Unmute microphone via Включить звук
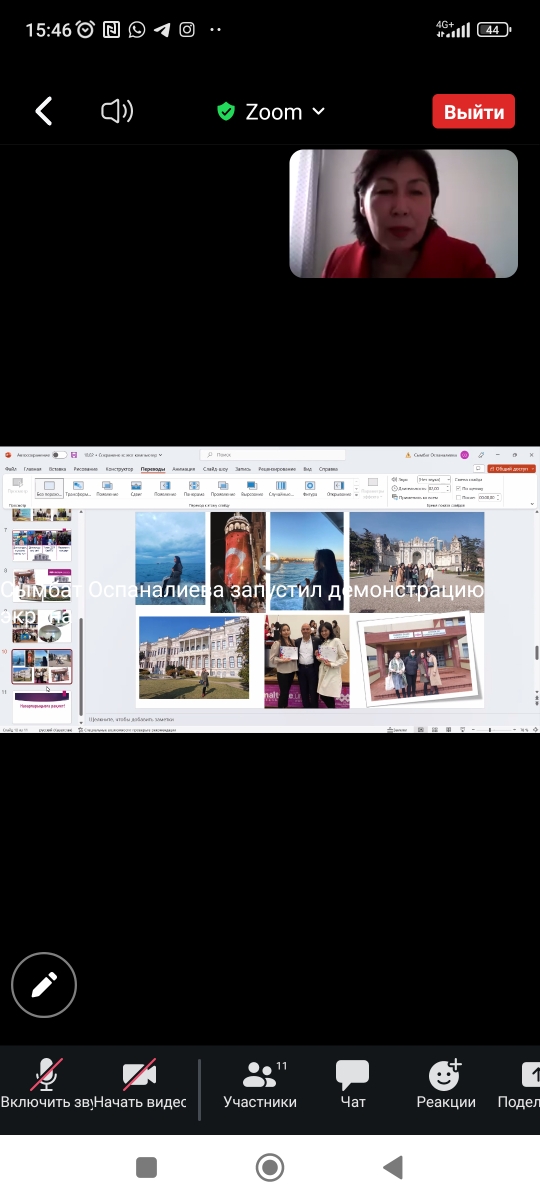540x1200 pixels. [x=46, y=1085]
